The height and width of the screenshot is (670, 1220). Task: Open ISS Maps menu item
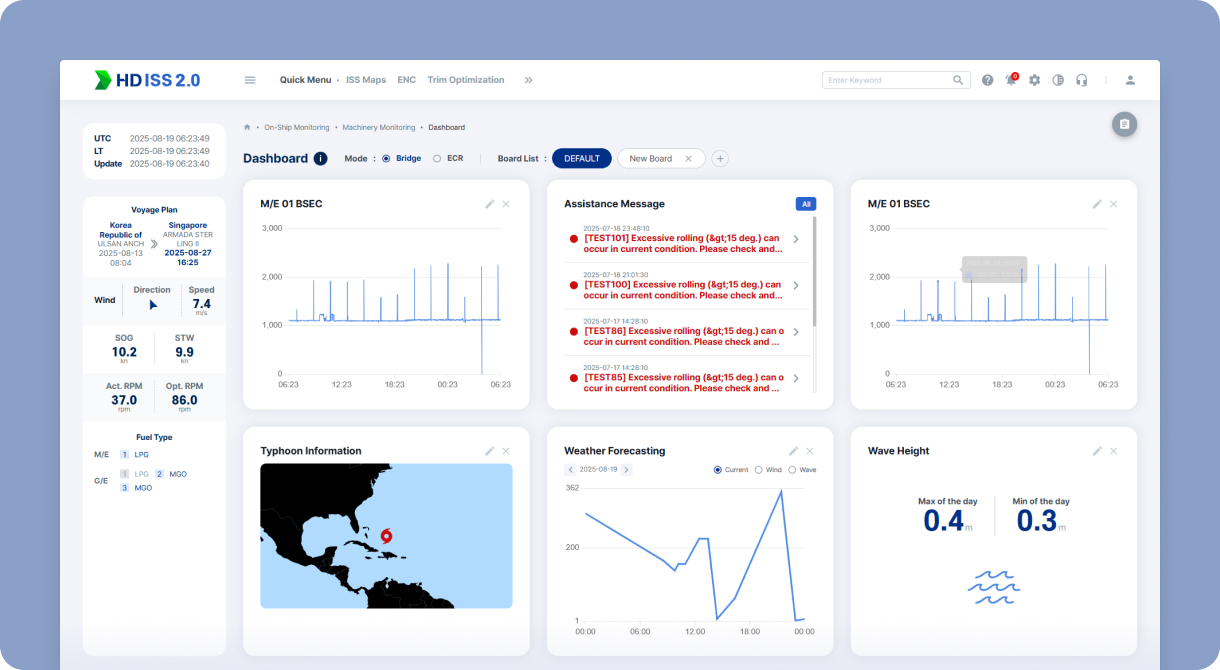(365, 80)
